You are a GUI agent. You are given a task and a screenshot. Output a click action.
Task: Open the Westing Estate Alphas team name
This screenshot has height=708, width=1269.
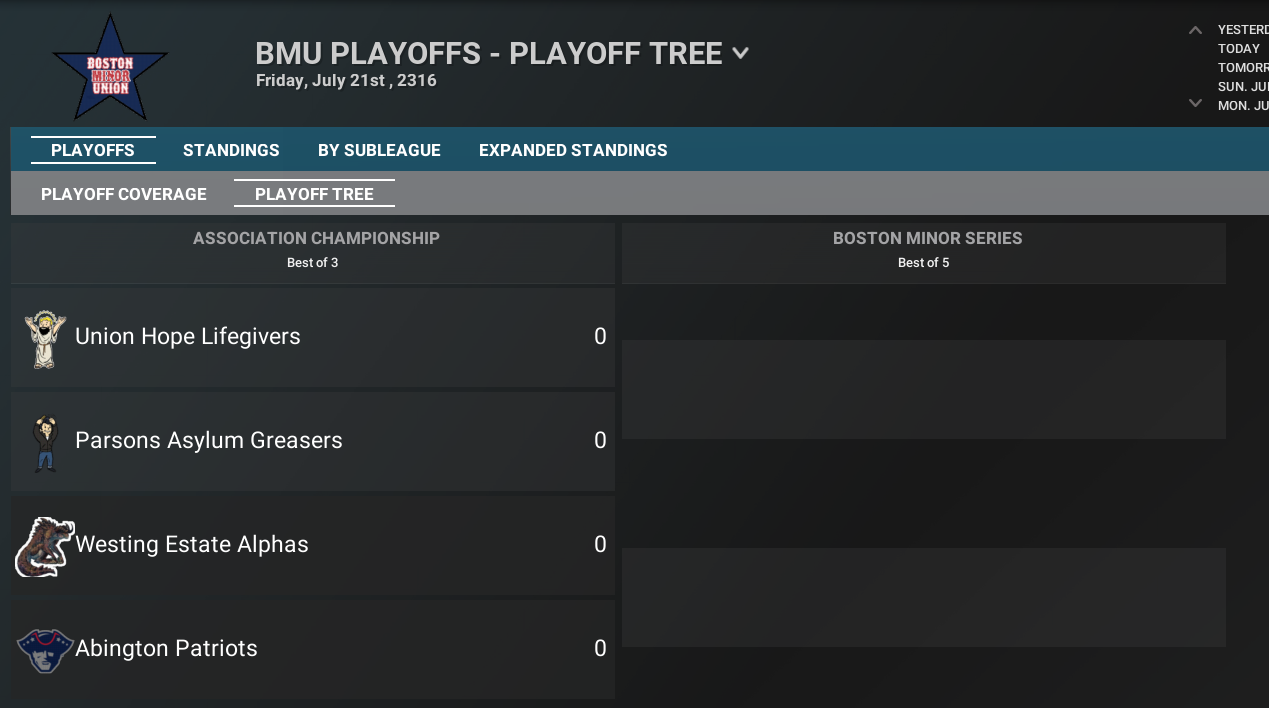192,545
